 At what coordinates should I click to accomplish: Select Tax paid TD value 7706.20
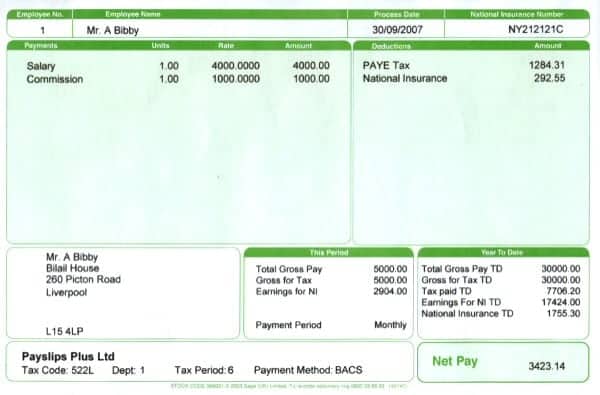(563, 291)
